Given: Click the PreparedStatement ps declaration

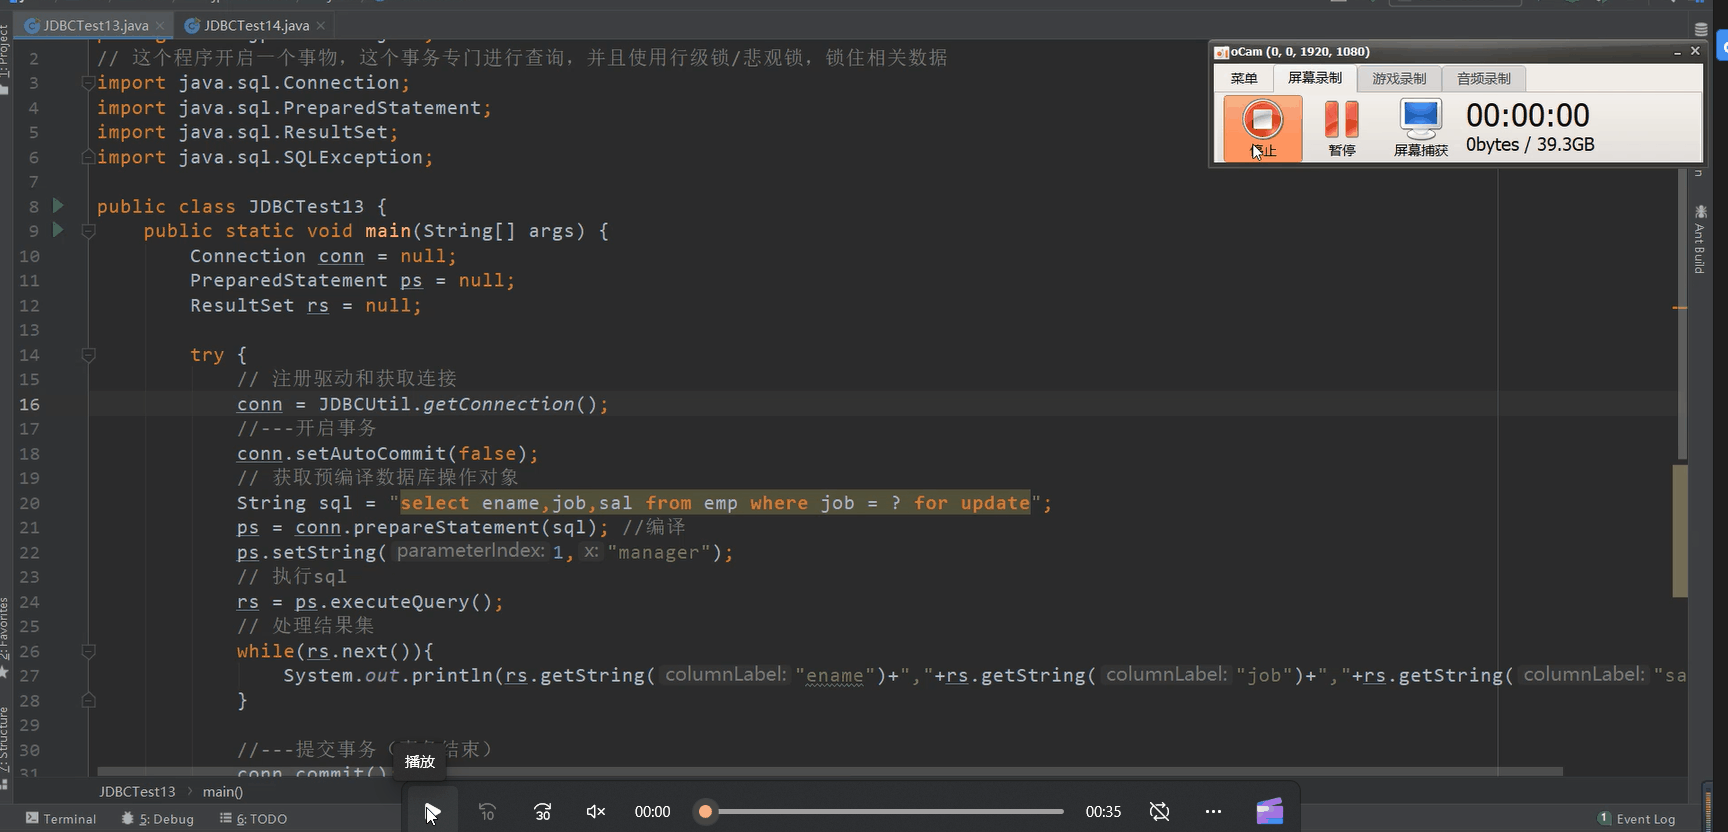Looking at the screenshot, I should [x=352, y=280].
